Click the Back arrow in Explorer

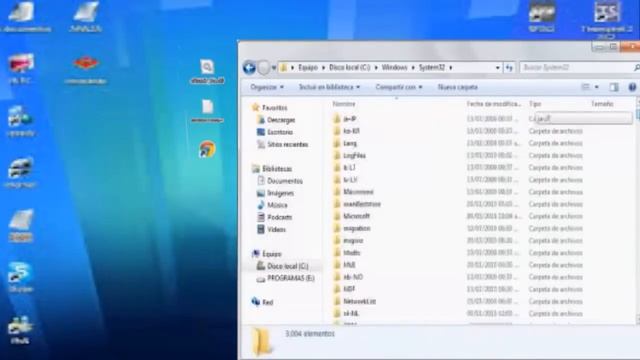(249, 67)
